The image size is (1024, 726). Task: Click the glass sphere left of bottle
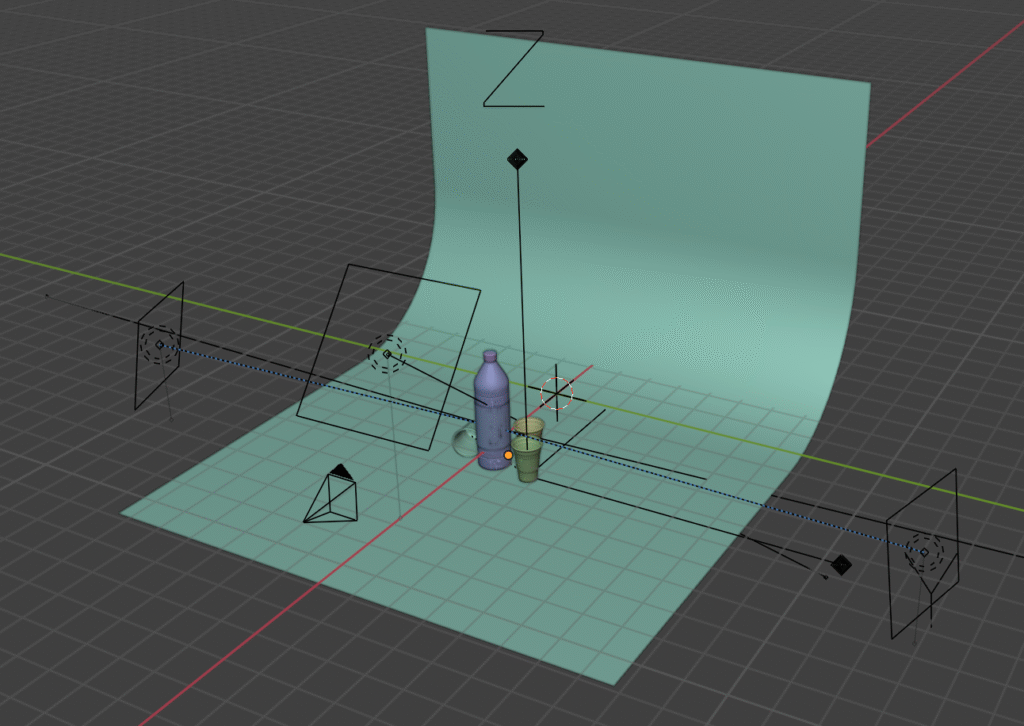pyautogui.click(x=465, y=440)
